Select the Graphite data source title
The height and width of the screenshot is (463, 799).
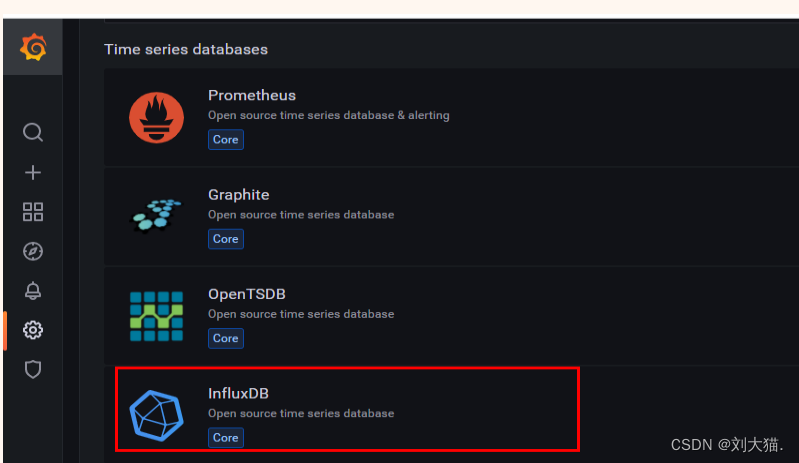[x=238, y=194]
